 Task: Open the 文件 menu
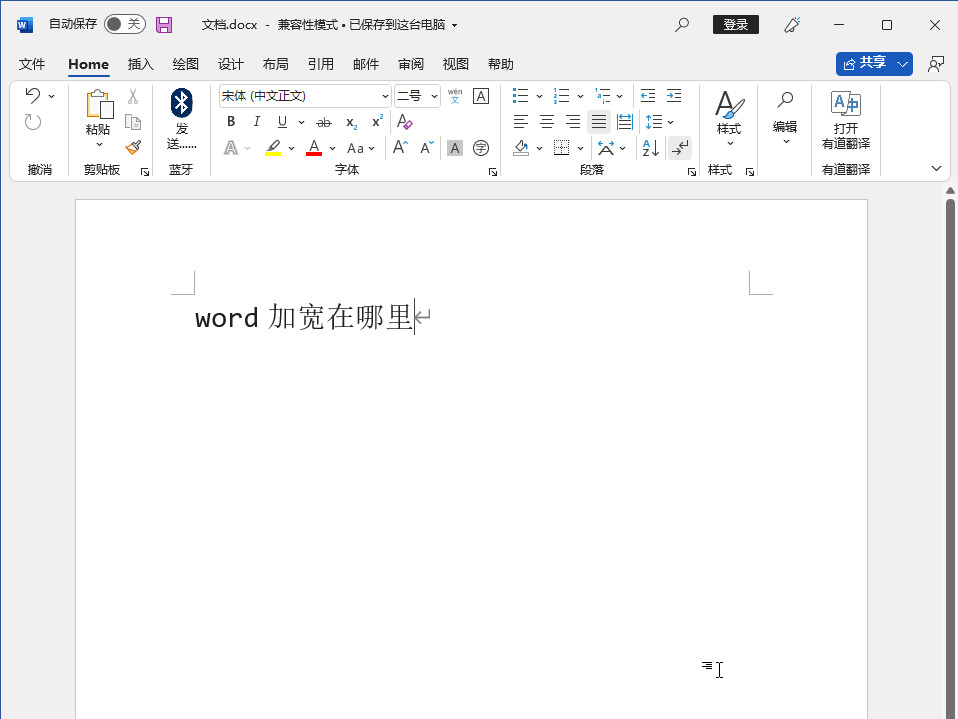tap(32, 64)
